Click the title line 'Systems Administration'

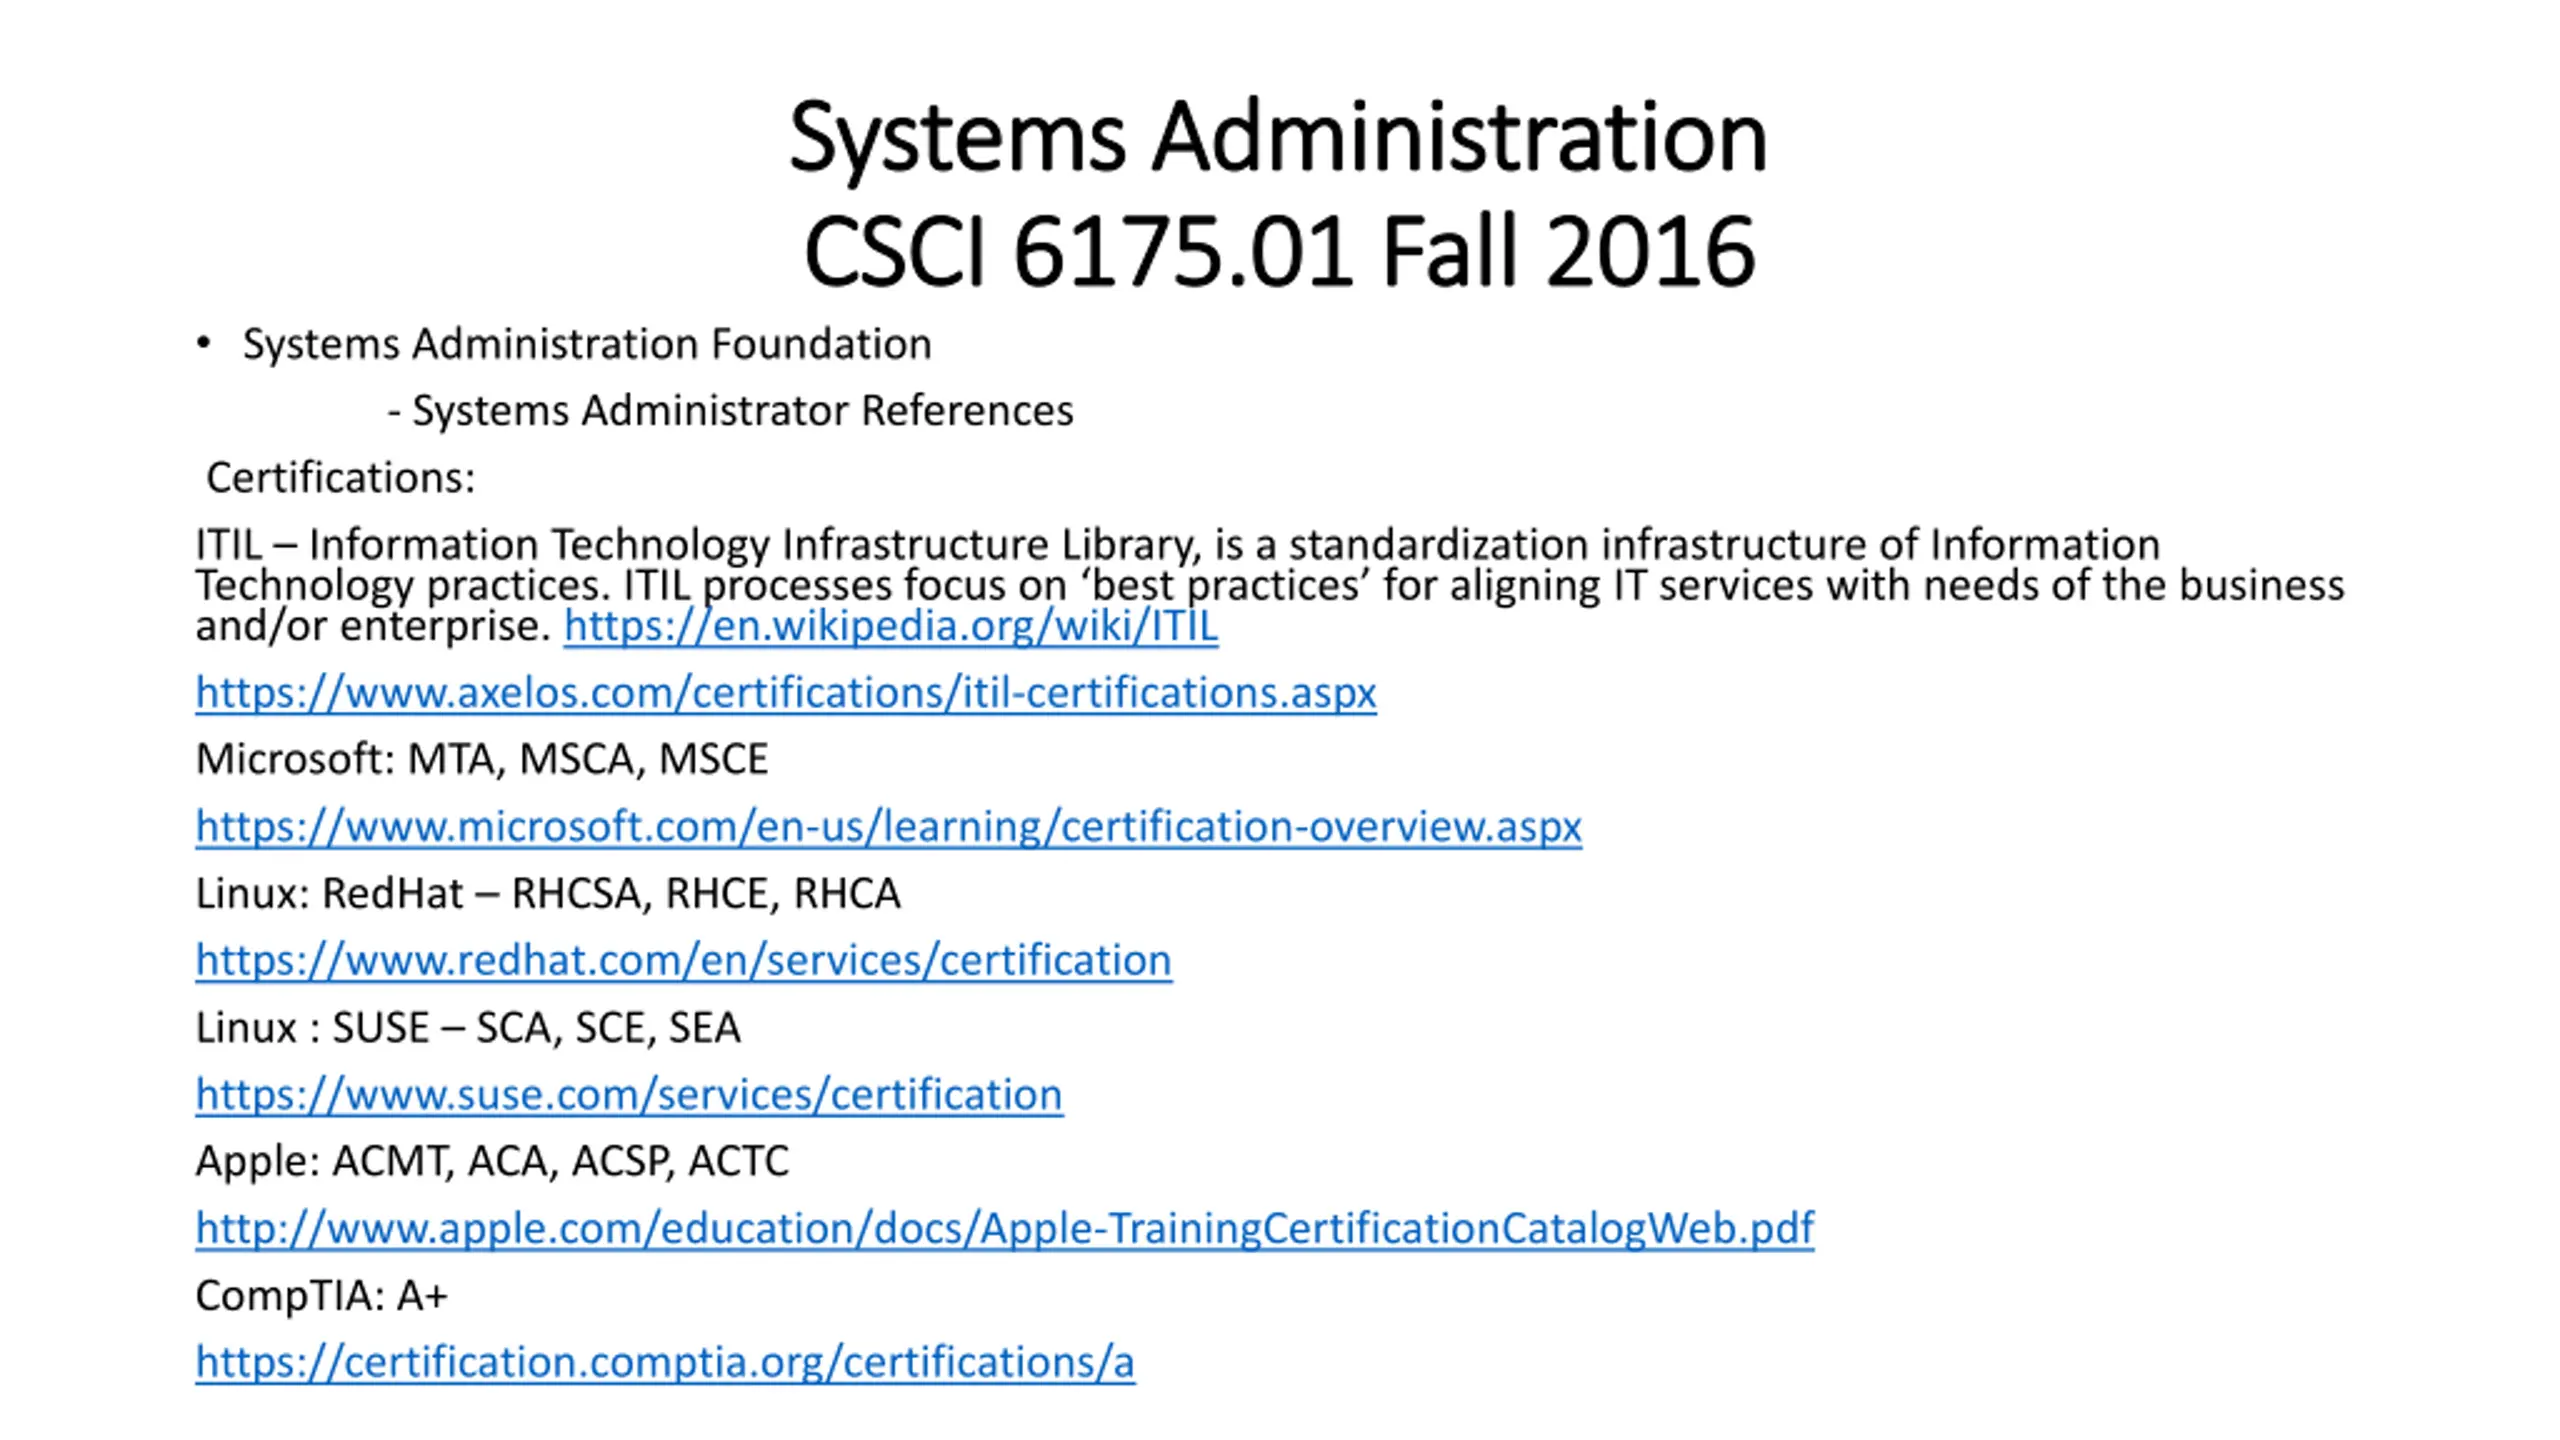[x=1278, y=138]
